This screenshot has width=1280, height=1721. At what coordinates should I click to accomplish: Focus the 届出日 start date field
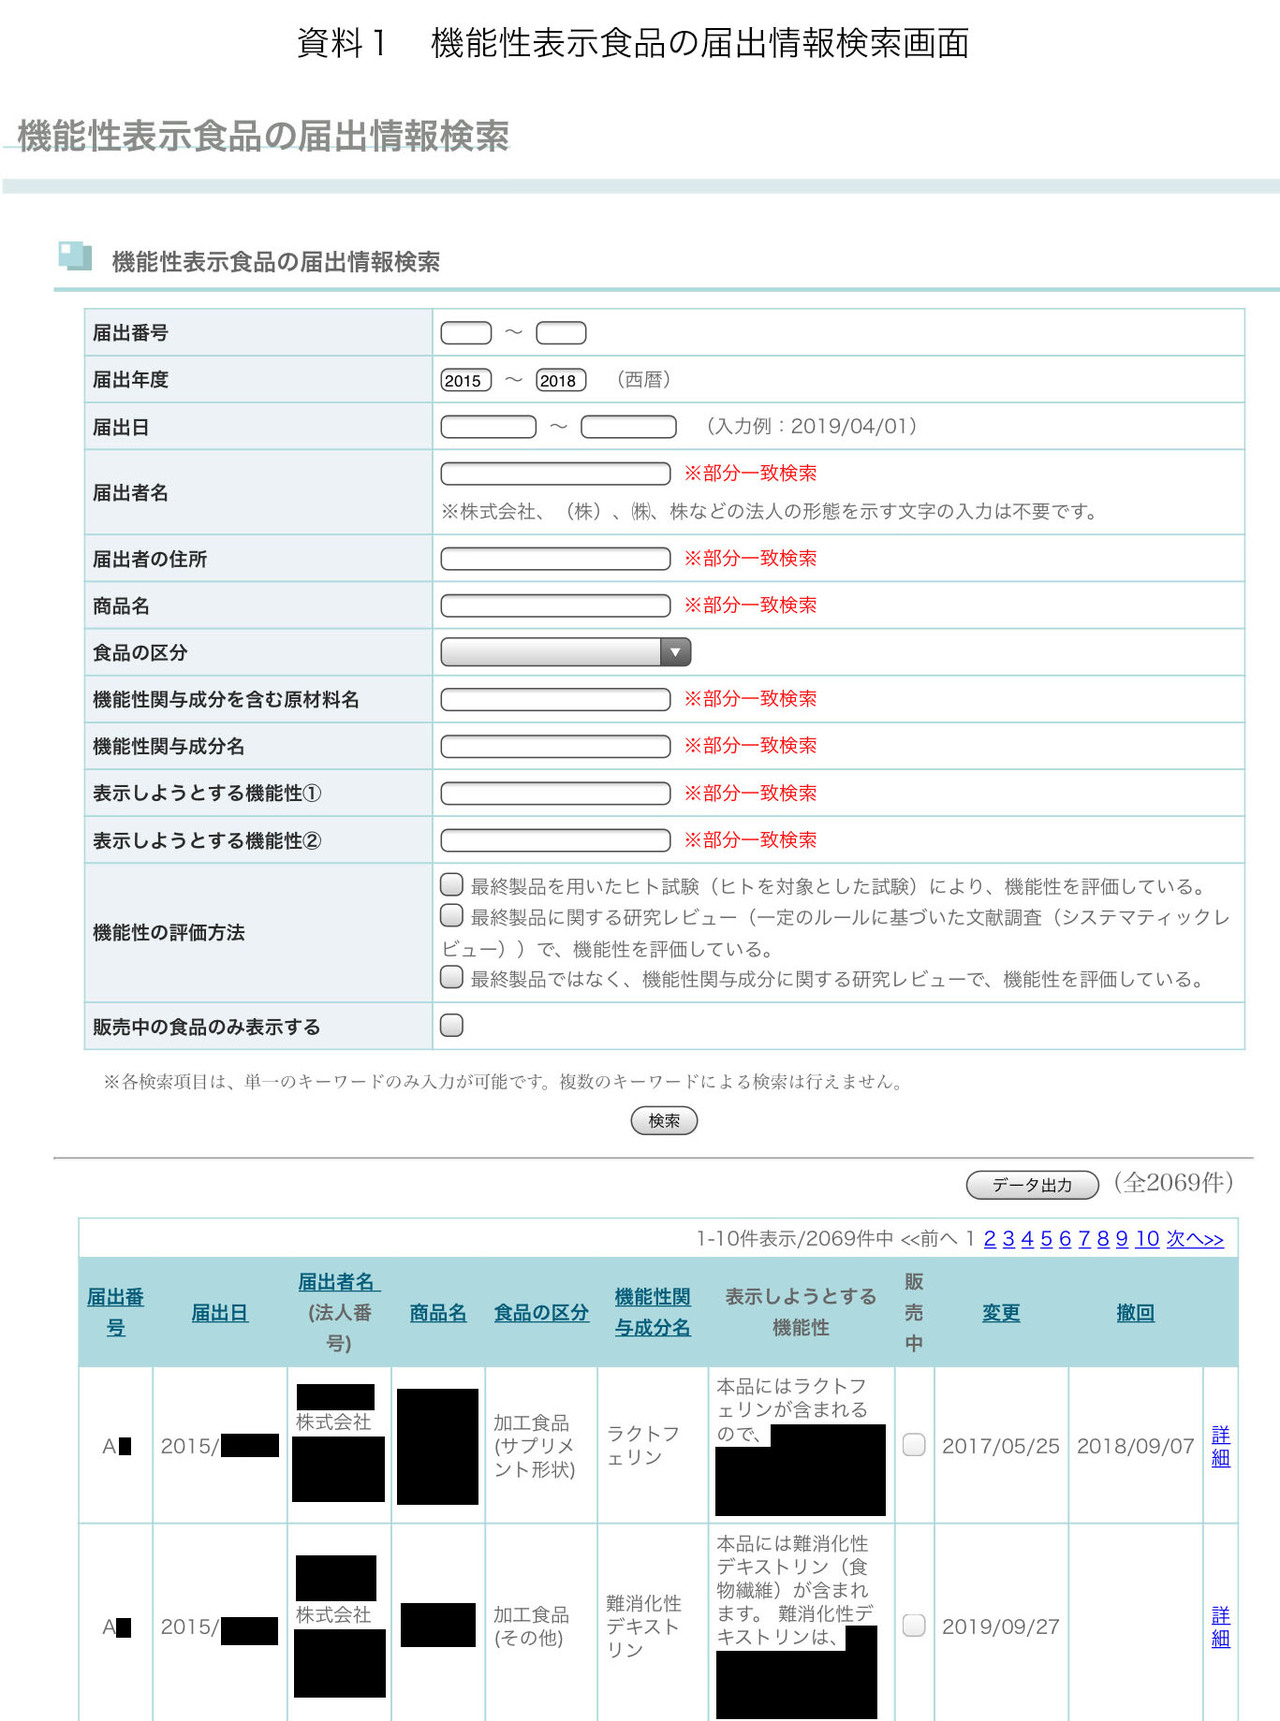pos(489,427)
